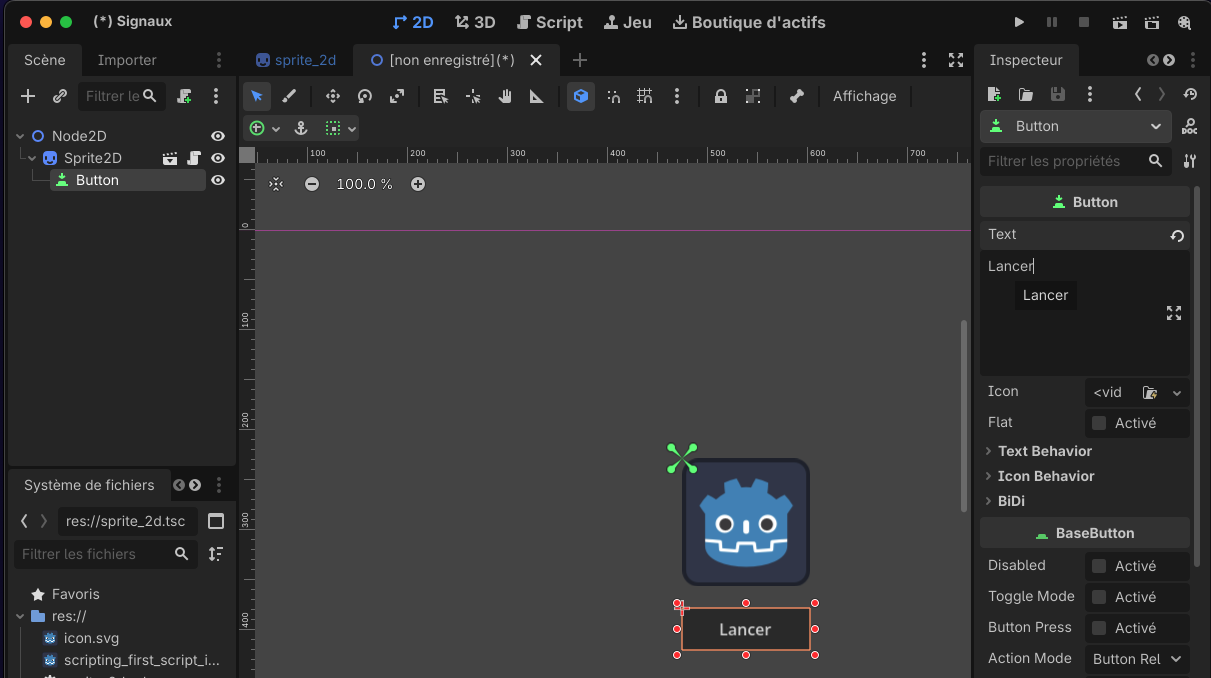Enable the Flat checkbox
This screenshot has height=678, width=1211.
click(x=1099, y=423)
